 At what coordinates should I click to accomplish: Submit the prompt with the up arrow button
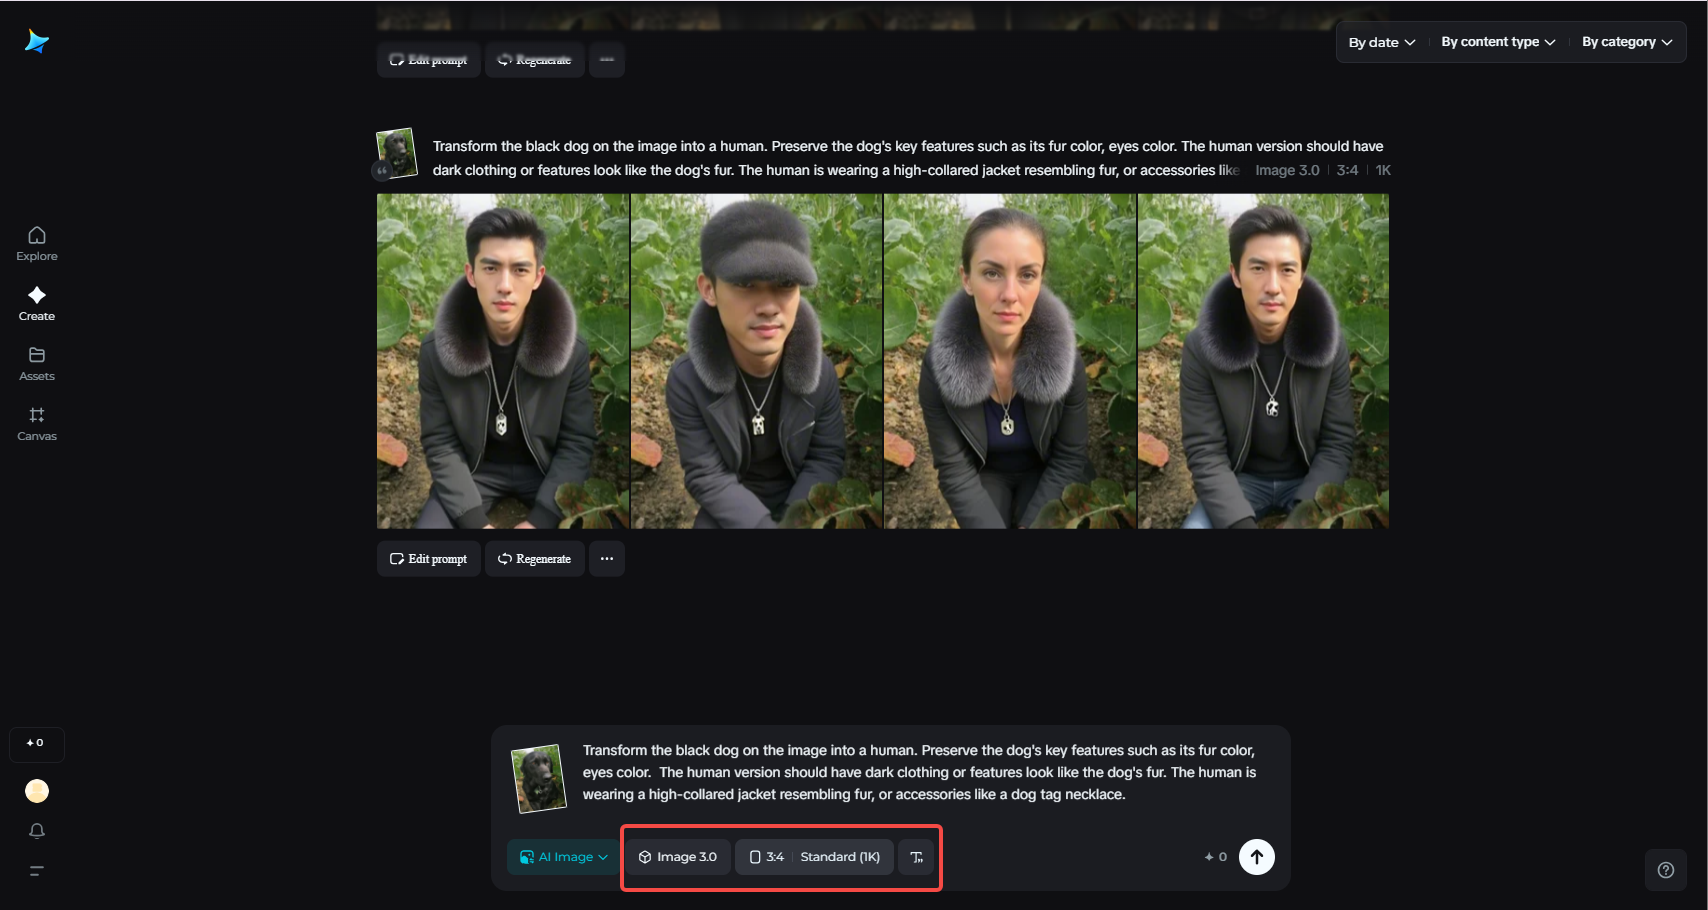[x=1257, y=857]
